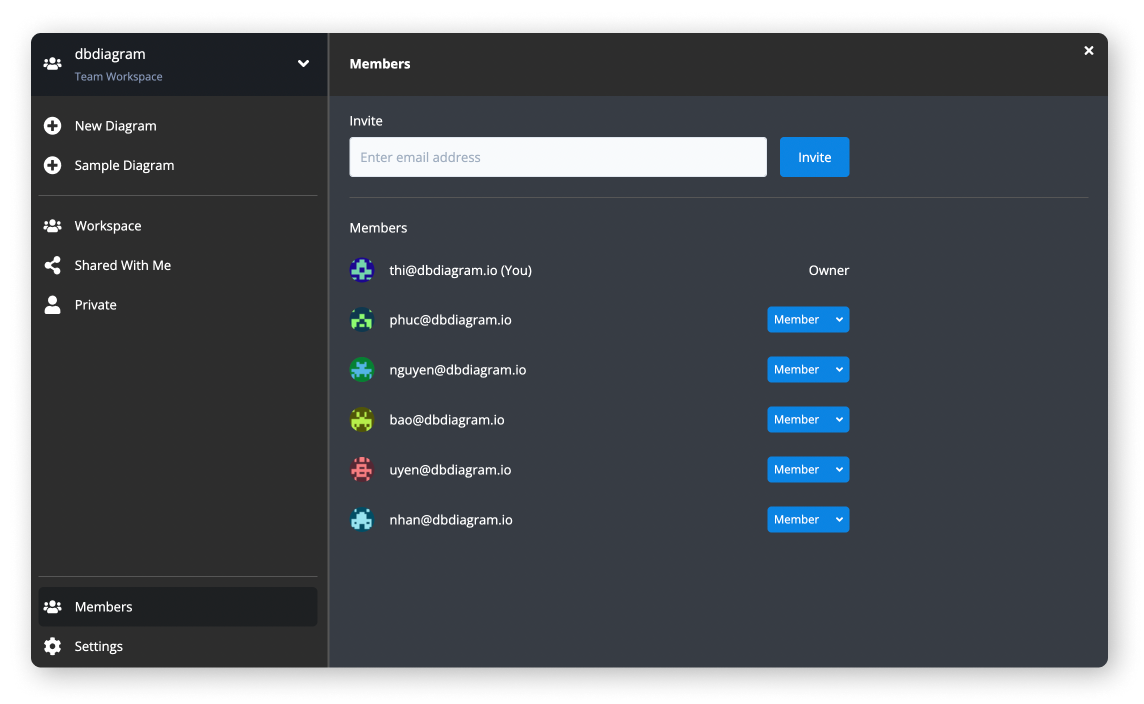Viewport: 1144px width, 704px height.
Task: Open the role dropdown for nguyen@dbdiagram.io
Action: tap(807, 369)
